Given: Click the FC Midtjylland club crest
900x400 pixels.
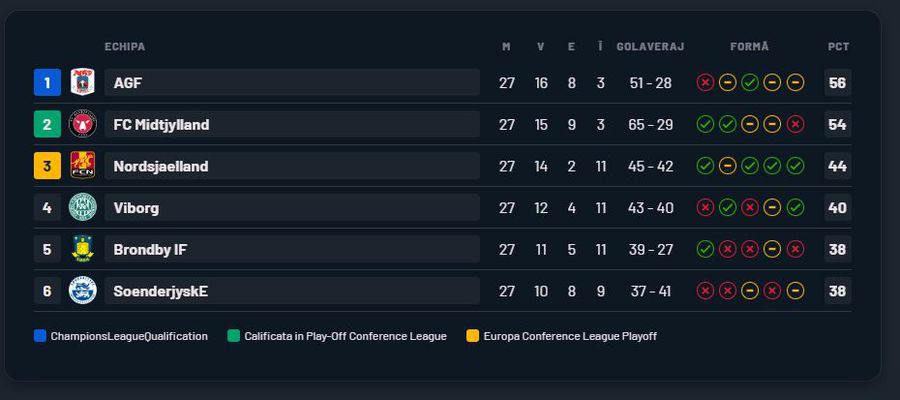Looking at the screenshot, I should point(82,125).
